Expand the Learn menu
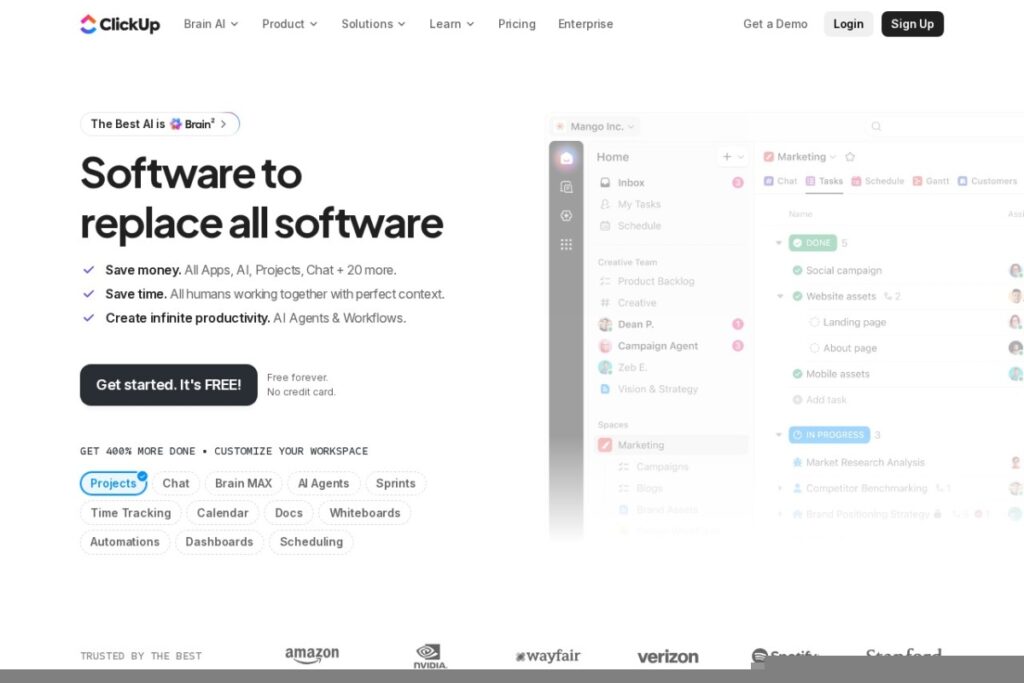The image size is (1024, 683). [x=451, y=24]
